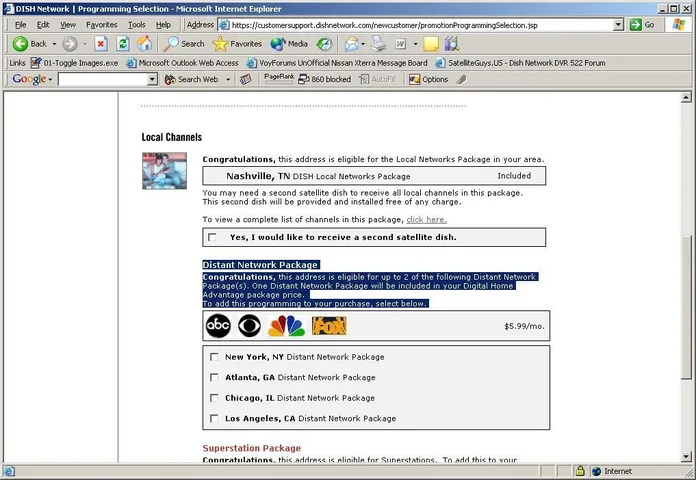The height and width of the screenshot is (480, 696).
Task: Print the page with the printer icon
Action: 379,44
